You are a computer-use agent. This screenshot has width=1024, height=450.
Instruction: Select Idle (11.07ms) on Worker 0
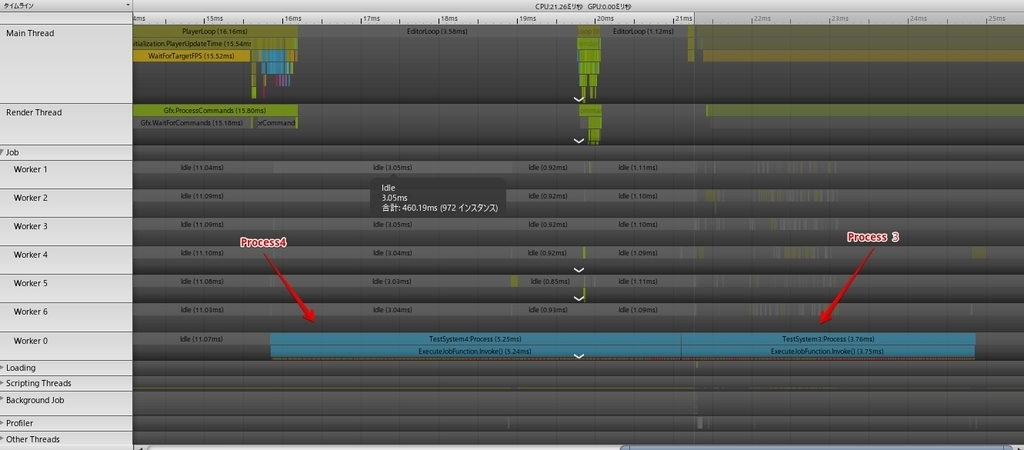(201, 339)
